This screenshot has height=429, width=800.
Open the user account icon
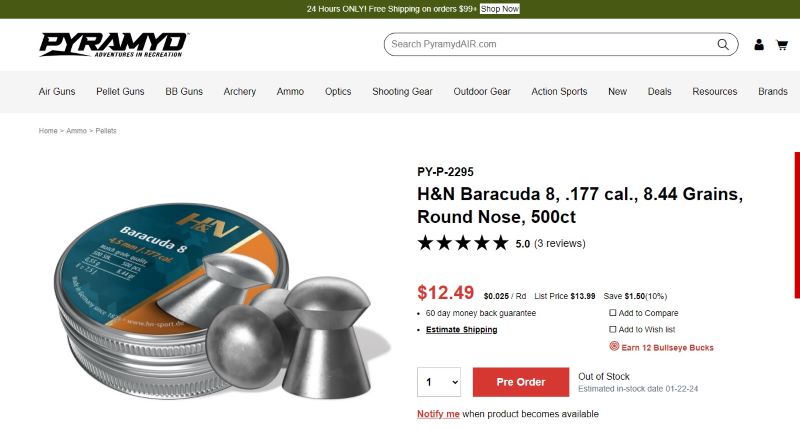coord(759,44)
